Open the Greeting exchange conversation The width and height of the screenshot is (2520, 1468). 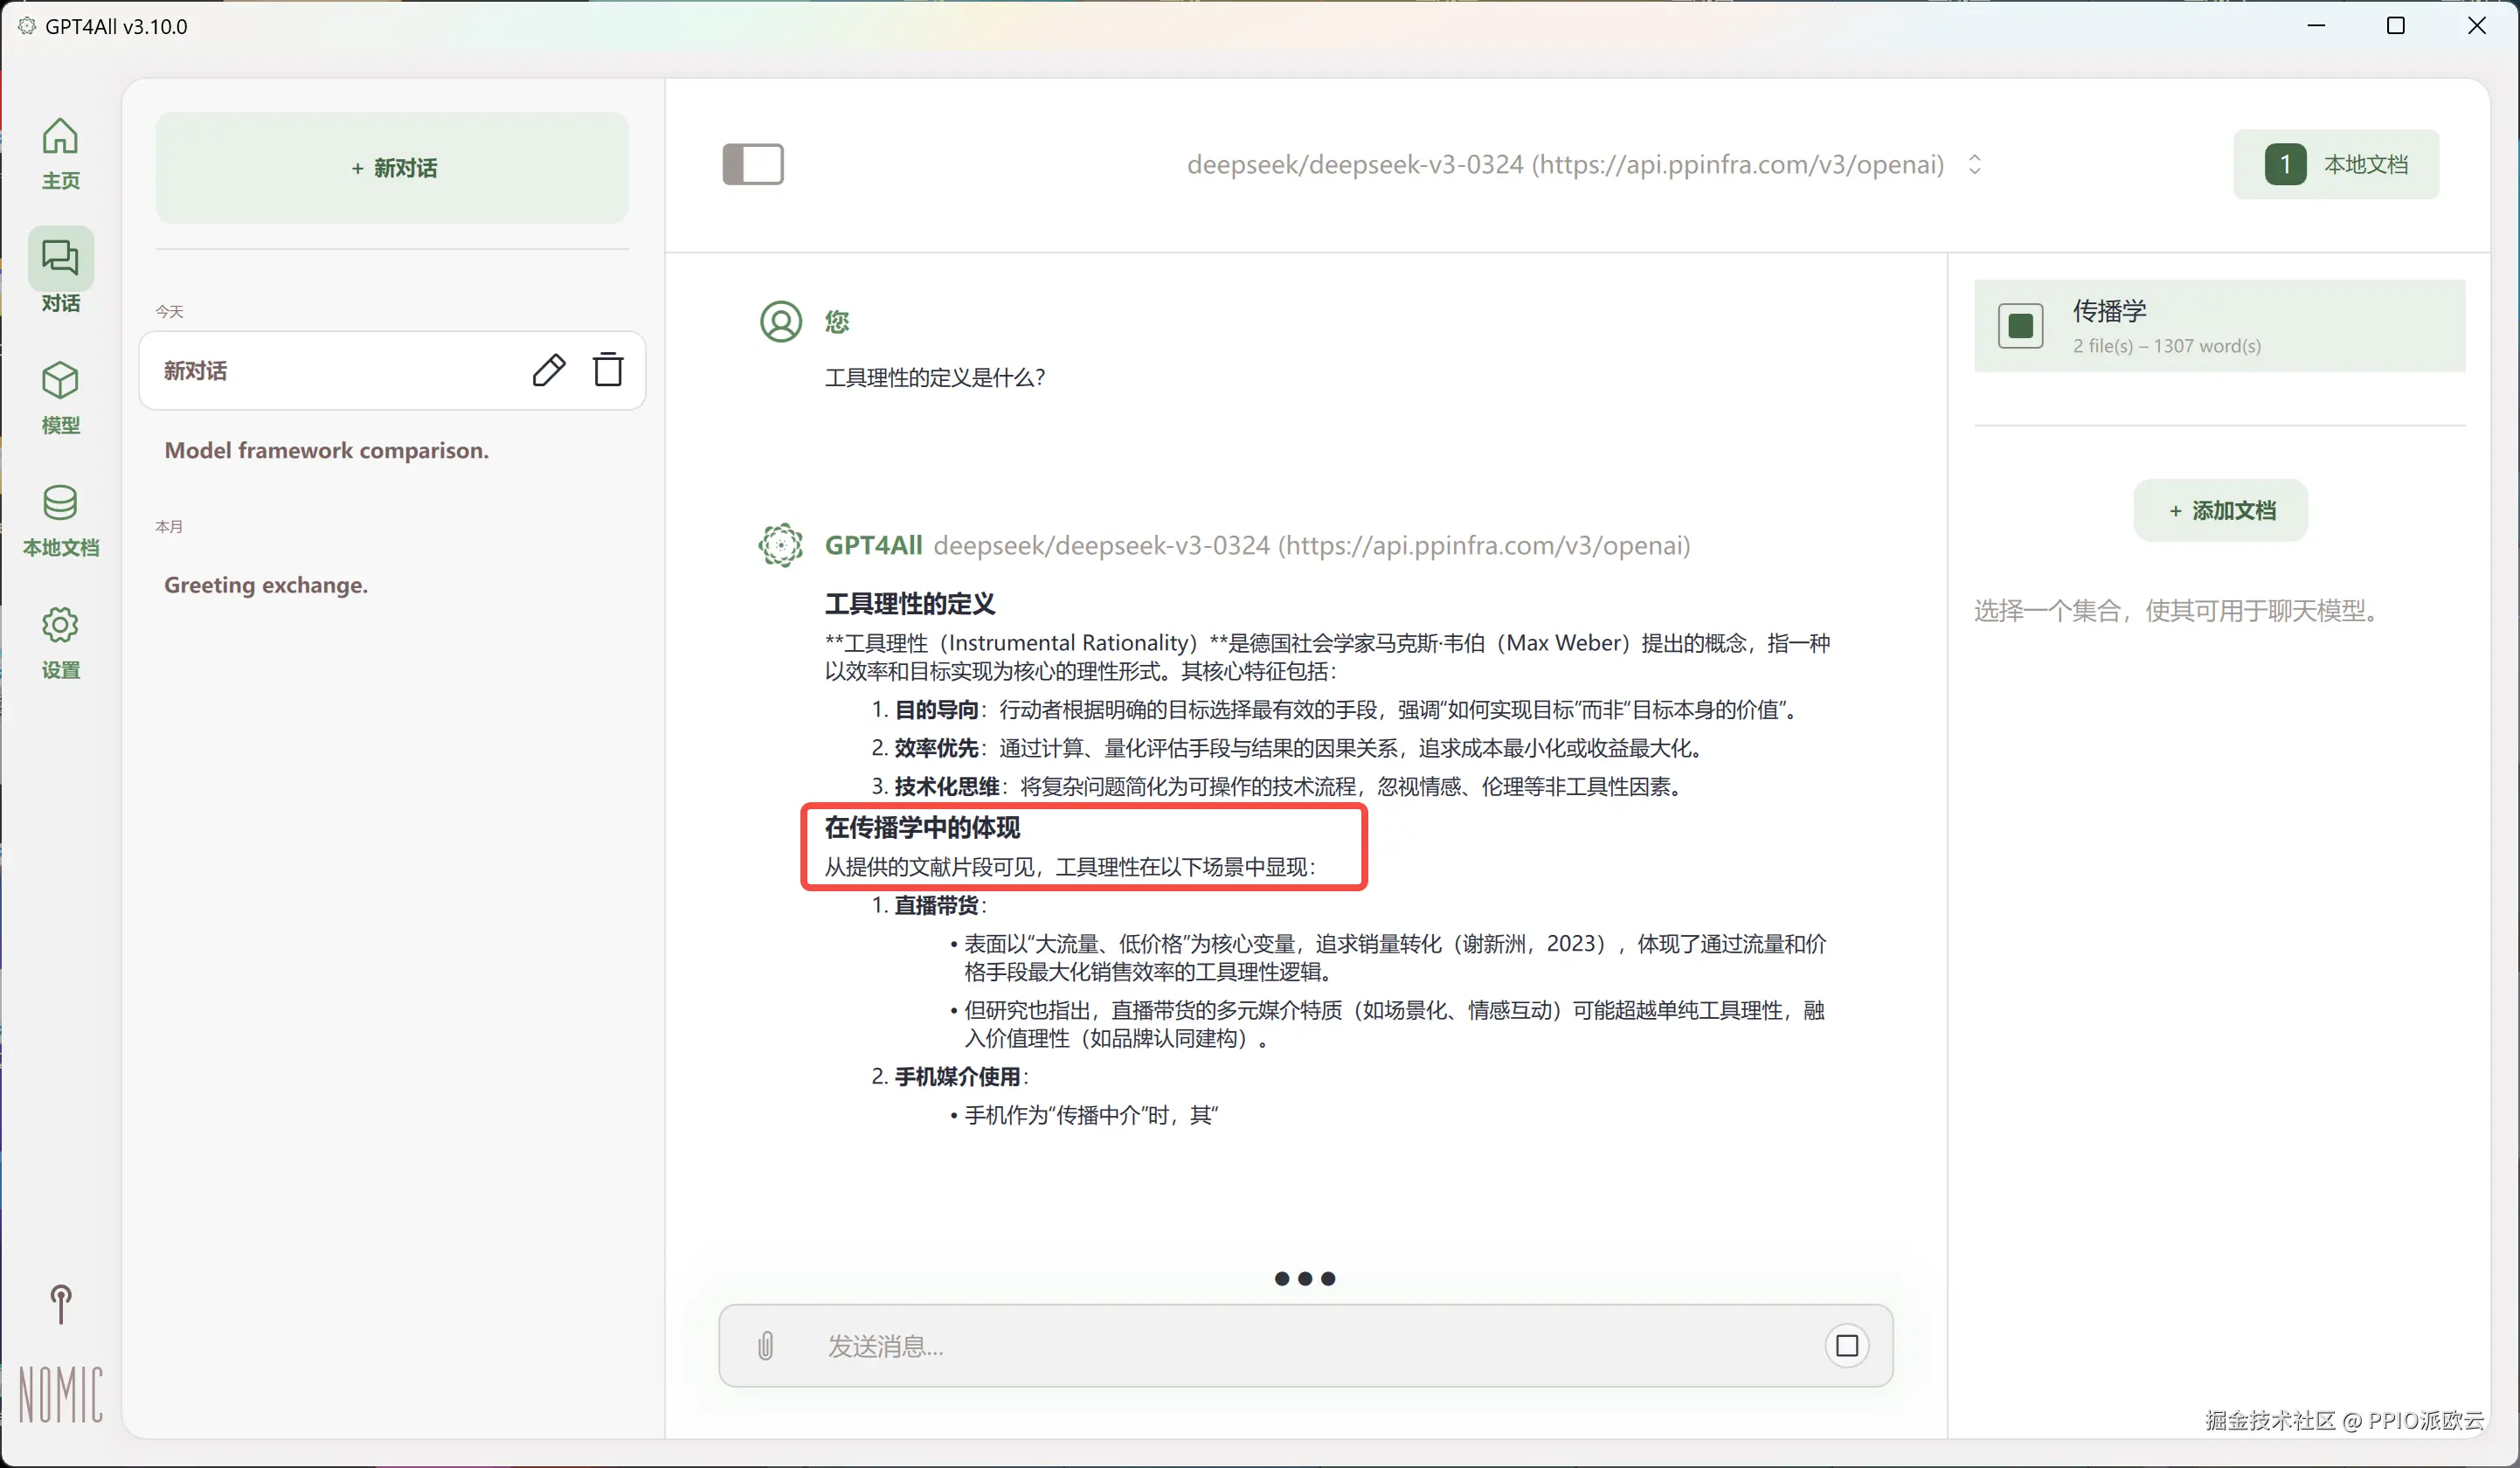266,585
